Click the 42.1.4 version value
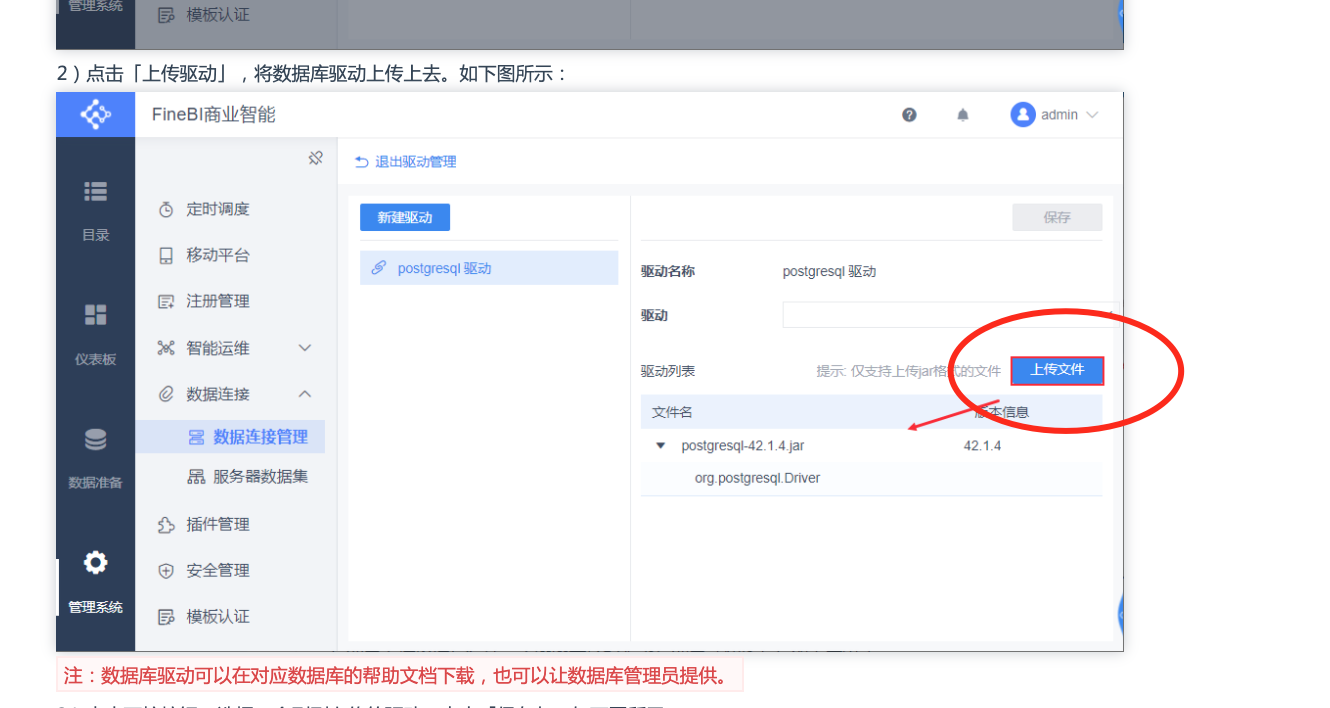The image size is (1330, 708). pyautogui.click(x=982, y=446)
